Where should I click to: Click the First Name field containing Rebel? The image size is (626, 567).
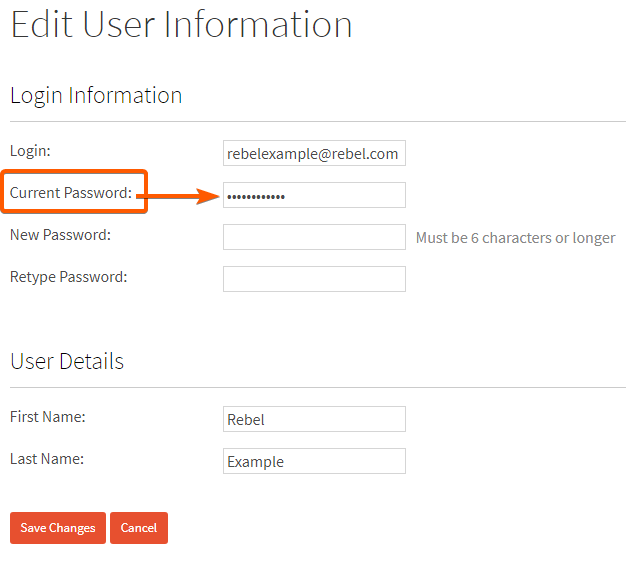[314, 419]
